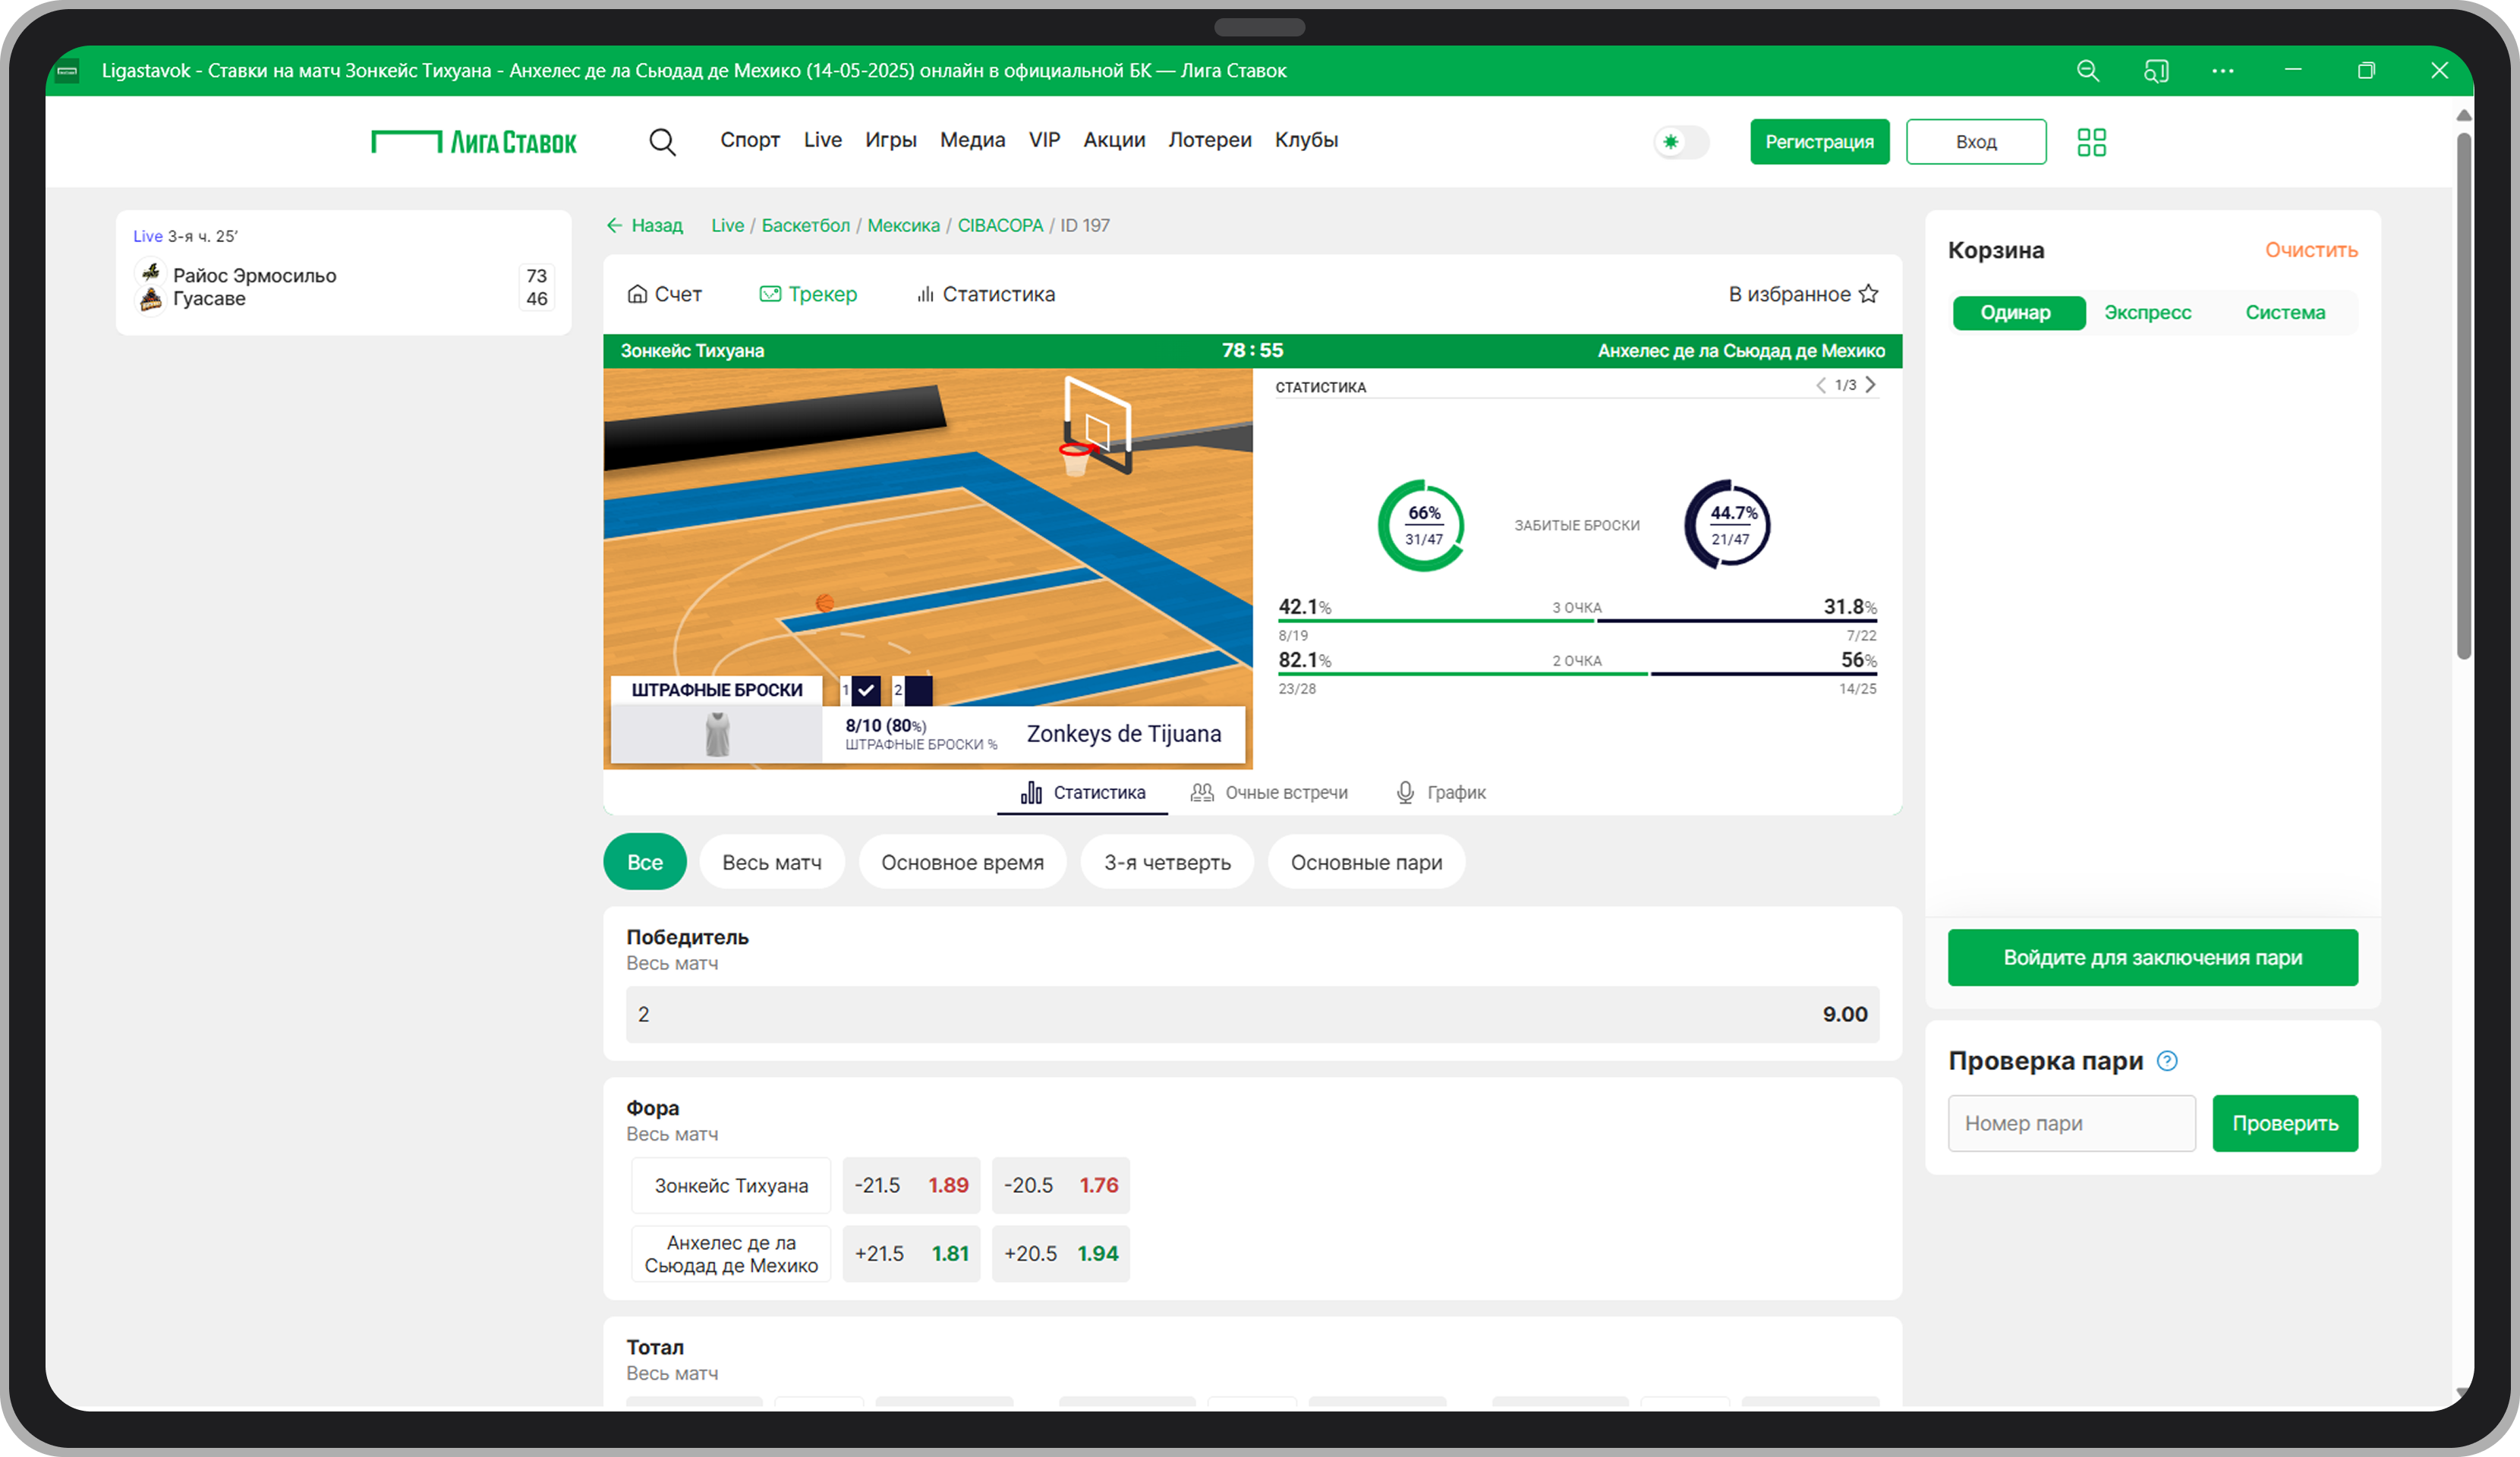Go to next statistics page arrow

click(x=1870, y=385)
